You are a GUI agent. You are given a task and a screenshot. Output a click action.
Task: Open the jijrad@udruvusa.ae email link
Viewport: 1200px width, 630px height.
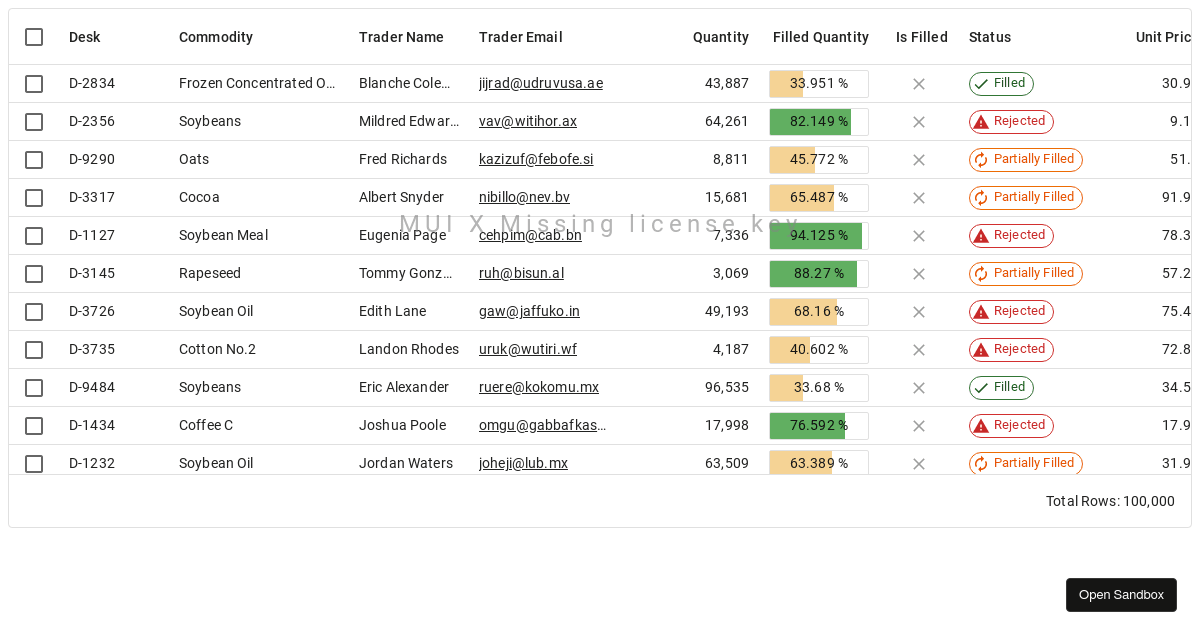(541, 84)
